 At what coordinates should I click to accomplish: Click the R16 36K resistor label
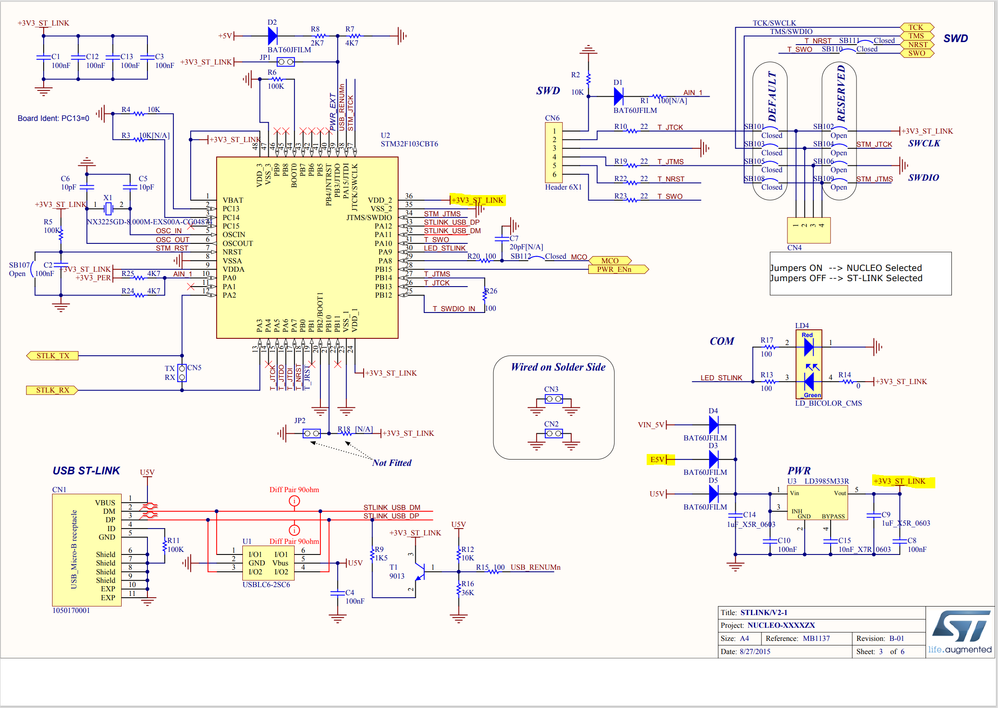[x=467, y=588]
